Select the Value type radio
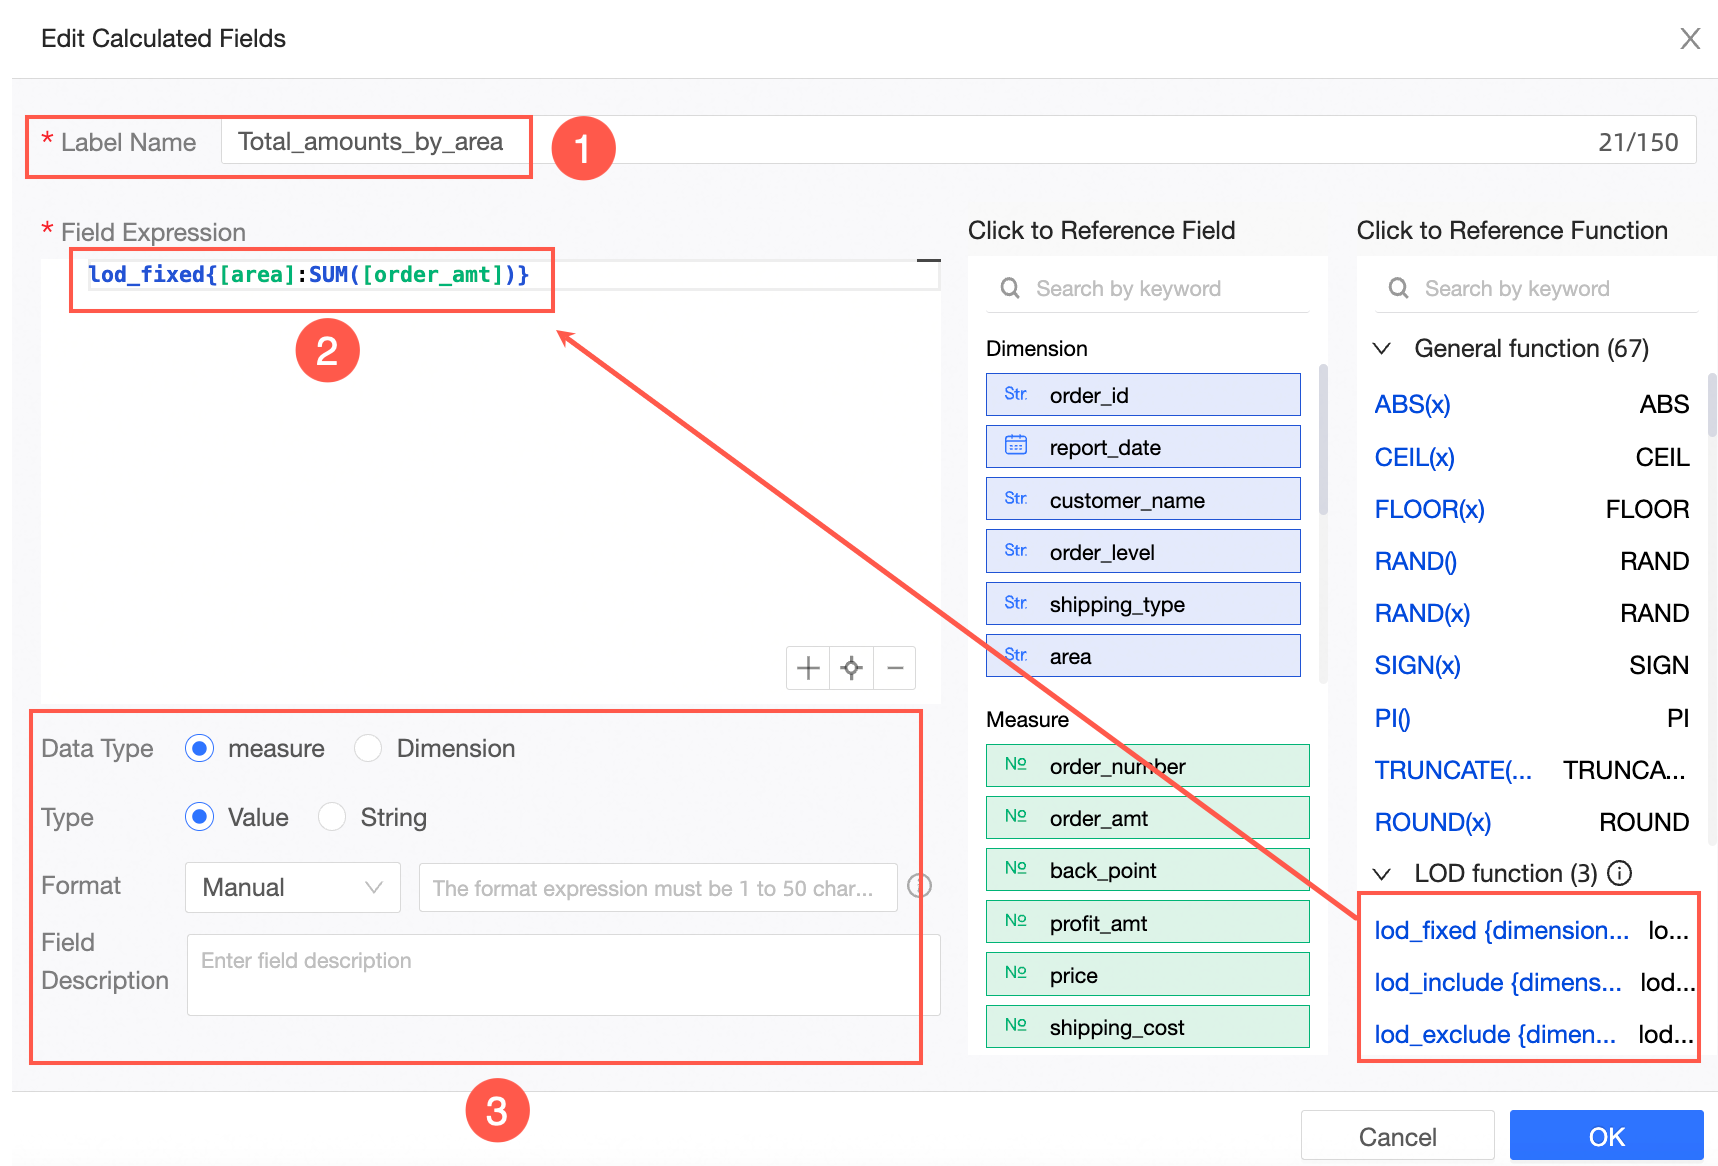 (x=200, y=817)
